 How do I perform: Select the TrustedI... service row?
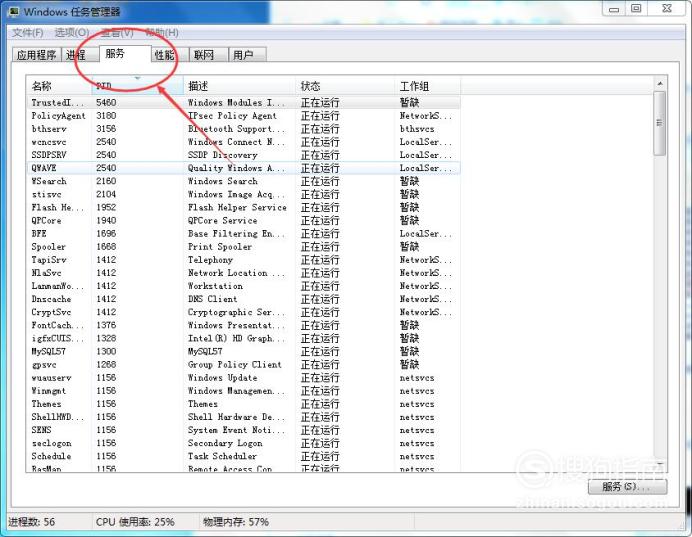pos(243,102)
